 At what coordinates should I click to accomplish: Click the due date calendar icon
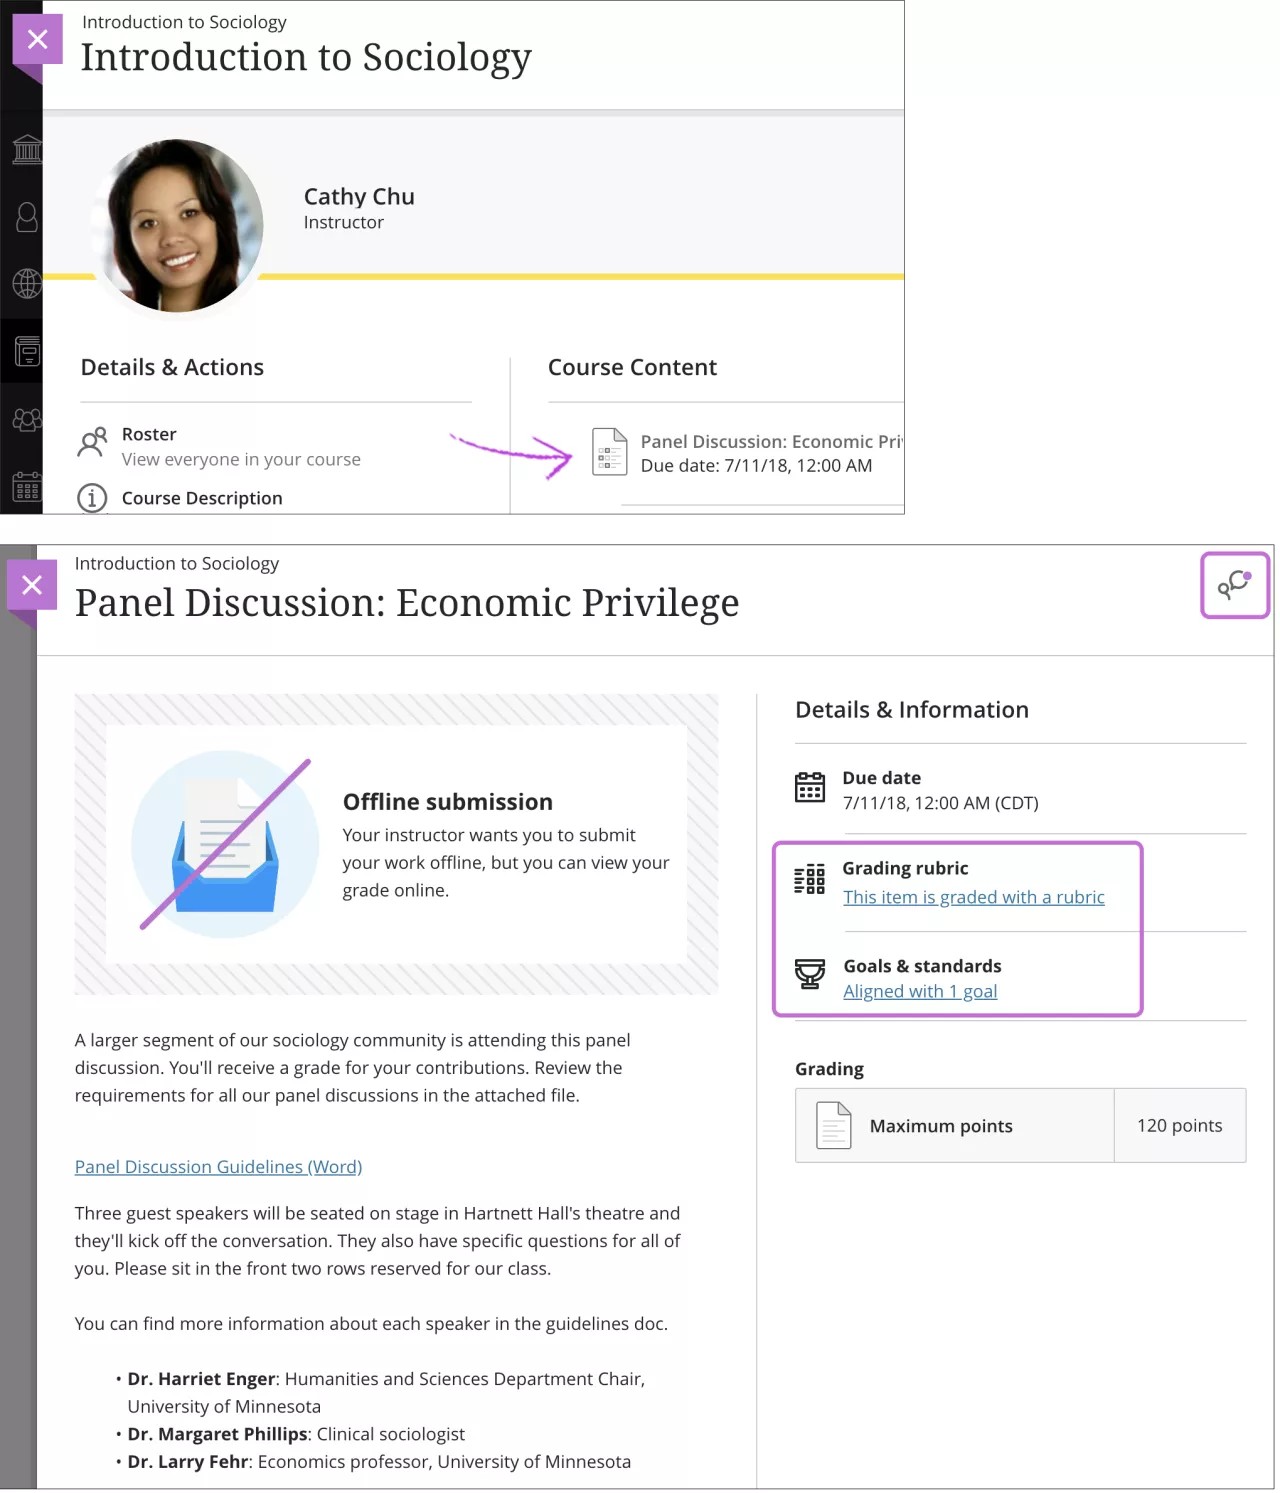[x=811, y=789]
